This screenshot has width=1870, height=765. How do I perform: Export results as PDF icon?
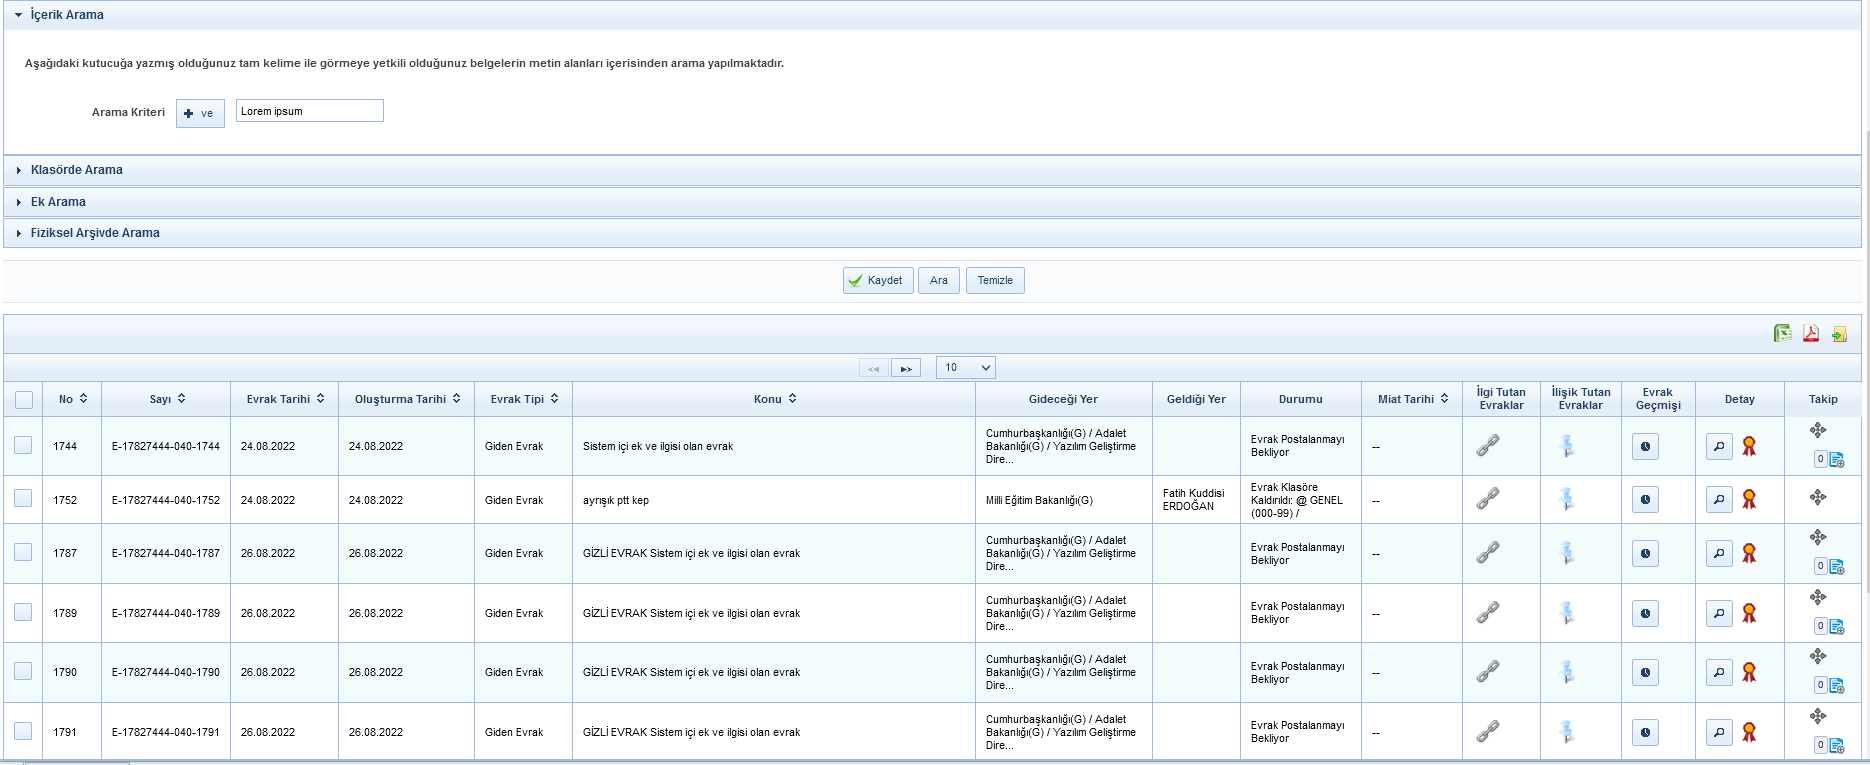[1811, 334]
